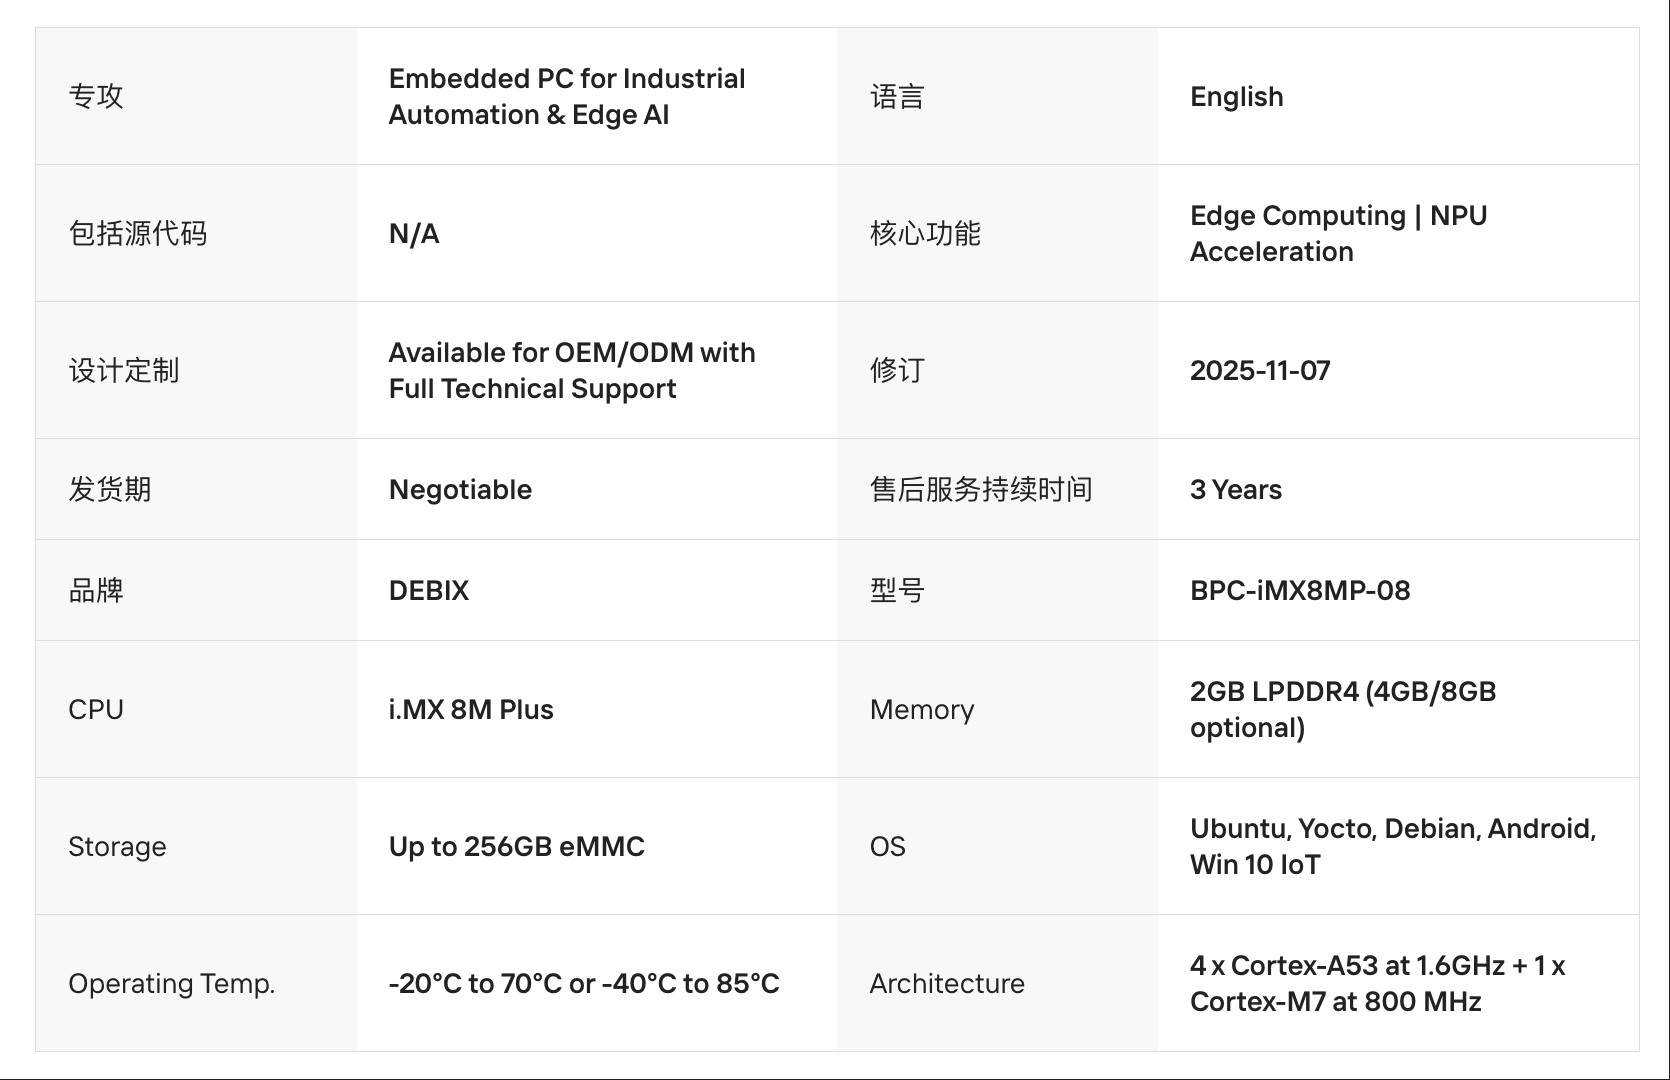Select the Embedded PC for Industrial Automation text
1670x1080 pixels.
[x=566, y=96]
